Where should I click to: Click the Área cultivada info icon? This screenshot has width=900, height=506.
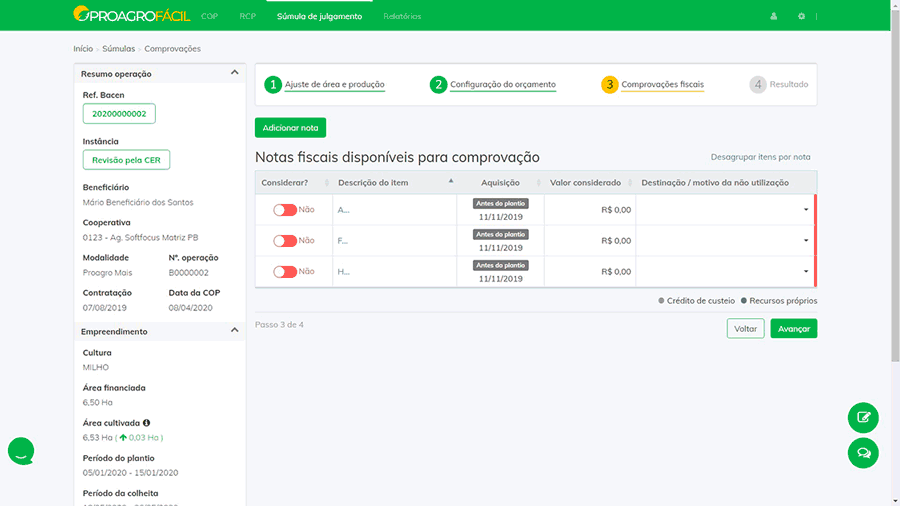pyautogui.click(x=146, y=423)
